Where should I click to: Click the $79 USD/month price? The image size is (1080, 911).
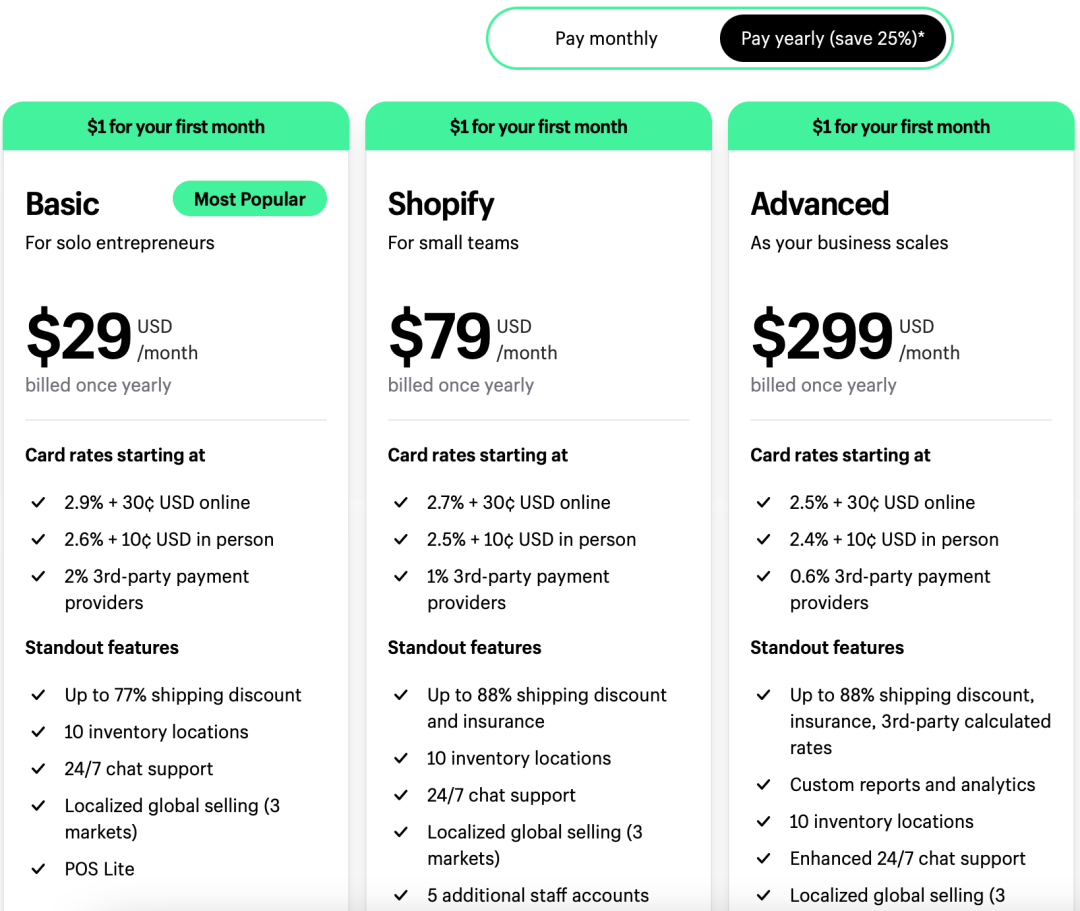(472, 337)
